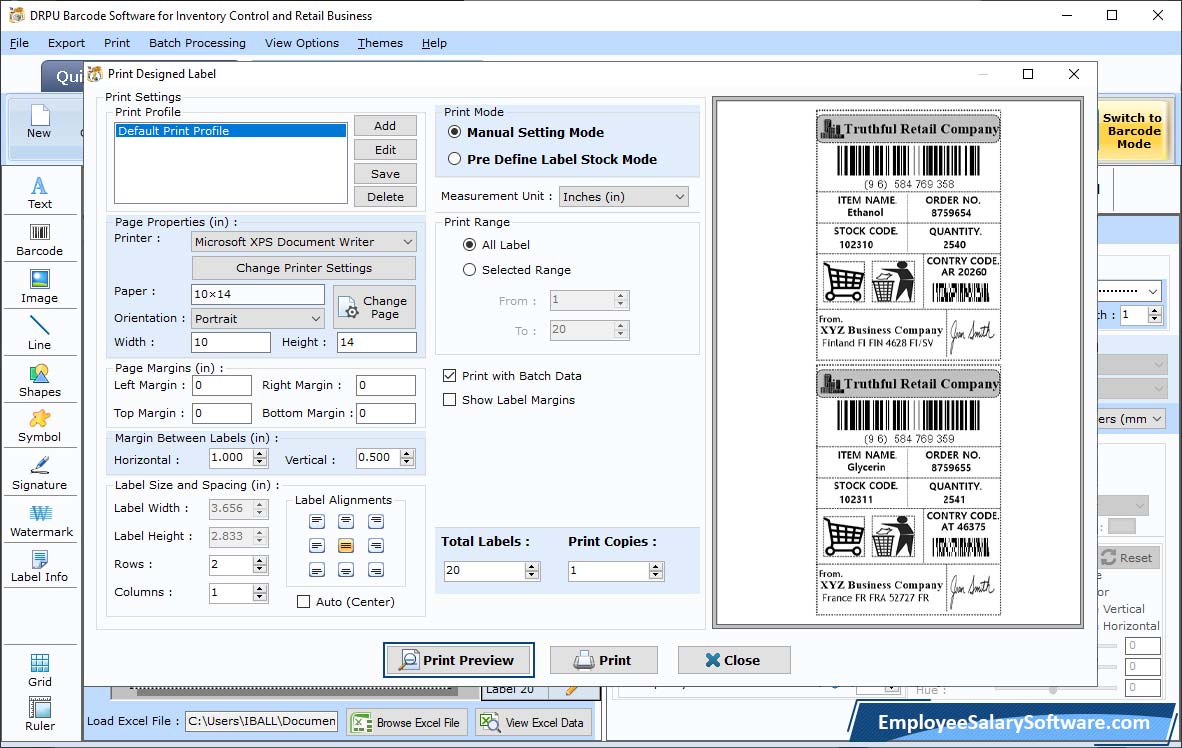Click the Edit profile button
The image size is (1182, 748).
click(385, 150)
